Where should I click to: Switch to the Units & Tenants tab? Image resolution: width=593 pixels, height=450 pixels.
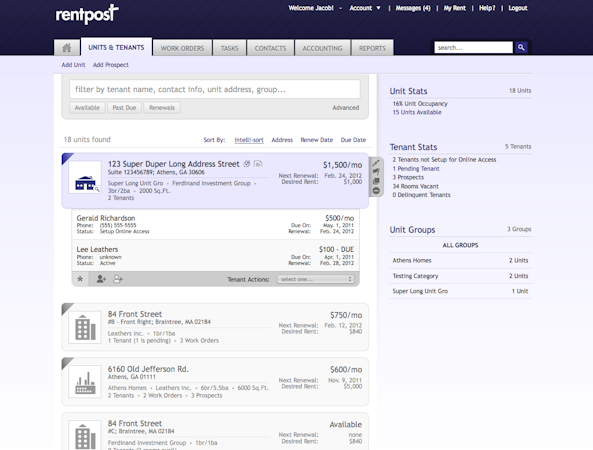116,47
